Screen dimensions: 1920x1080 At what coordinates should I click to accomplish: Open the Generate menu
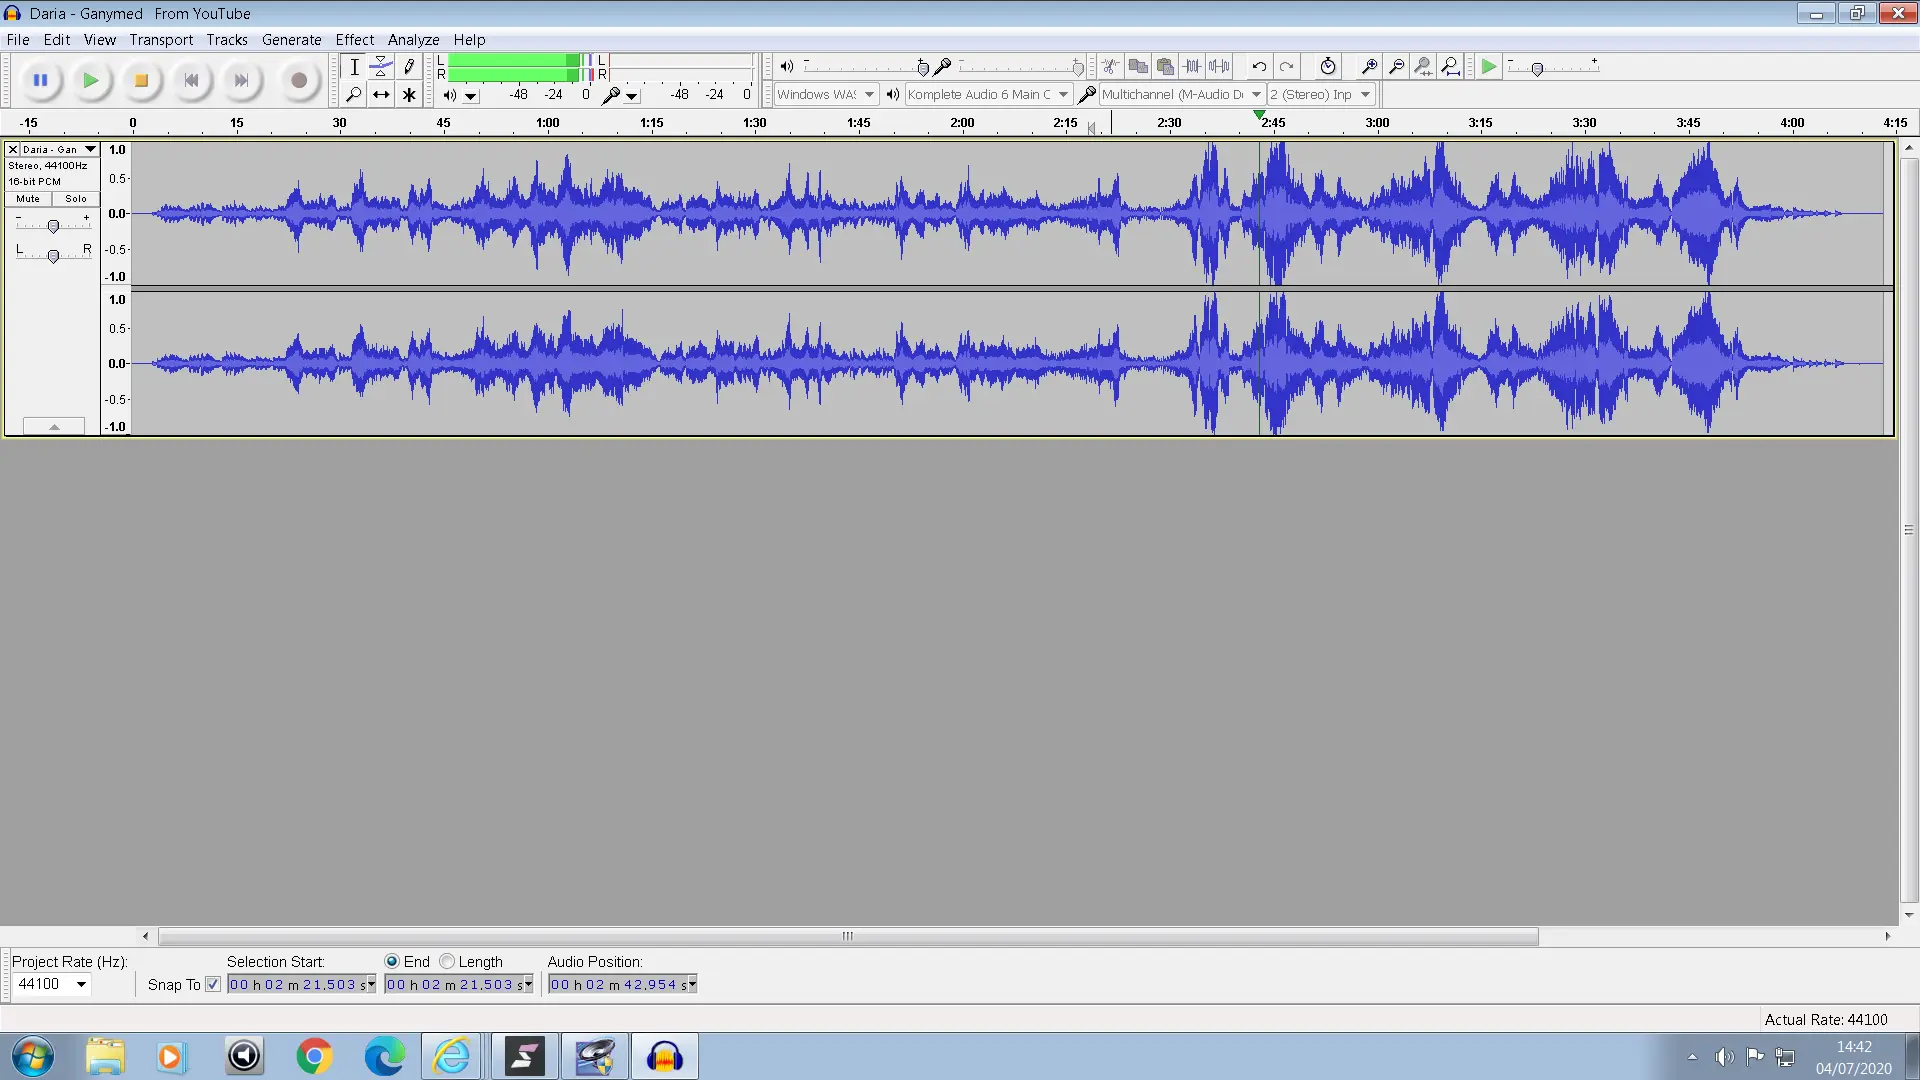tap(291, 40)
